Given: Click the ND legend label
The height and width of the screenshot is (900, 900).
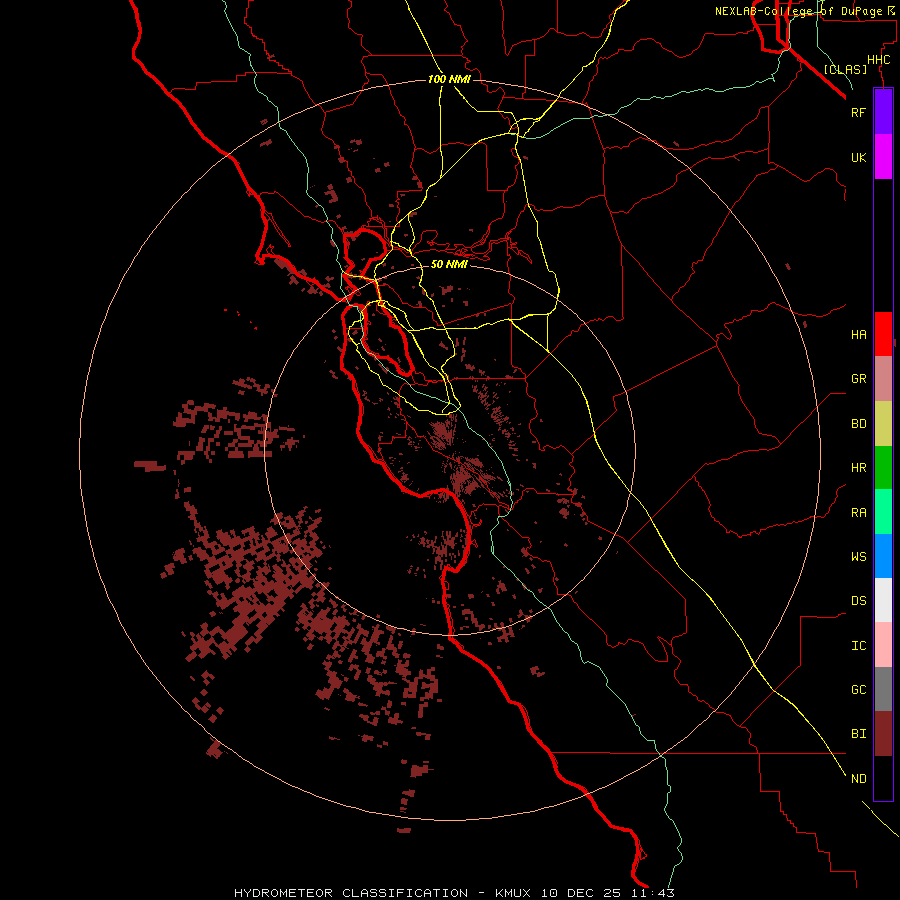Looking at the screenshot, I should point(858,779).
